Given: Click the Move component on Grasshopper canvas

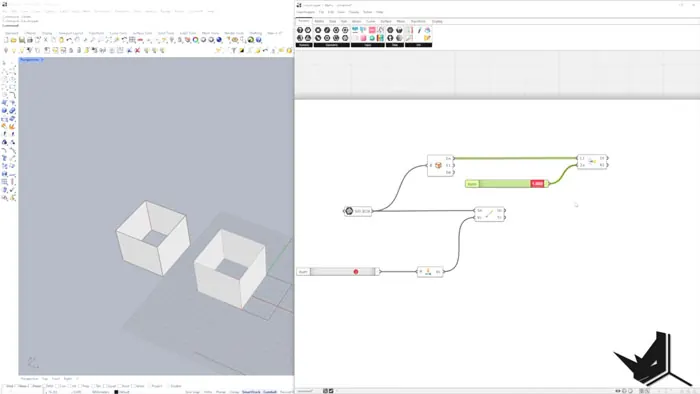Looking at the screenshot, I should (489, 214).
